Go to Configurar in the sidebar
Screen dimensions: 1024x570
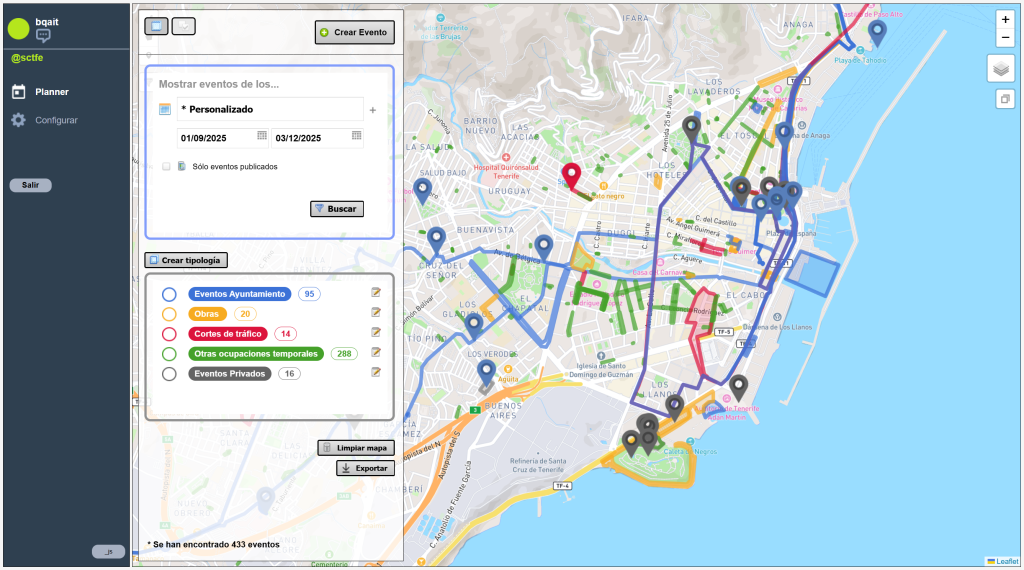56,120
